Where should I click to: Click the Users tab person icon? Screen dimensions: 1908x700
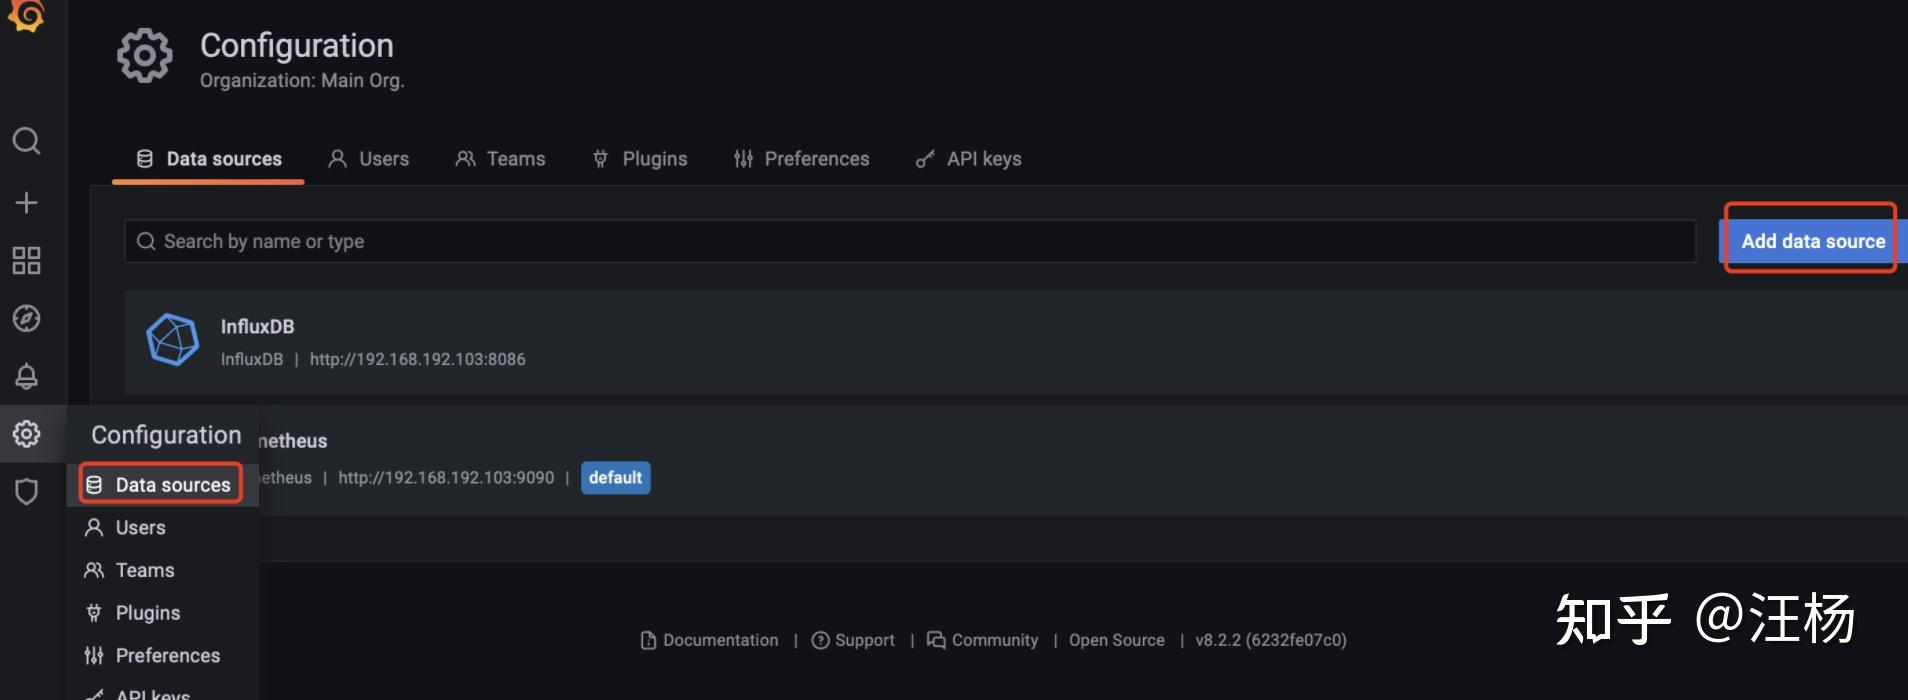pyautogui.click(x=338, y=159)
